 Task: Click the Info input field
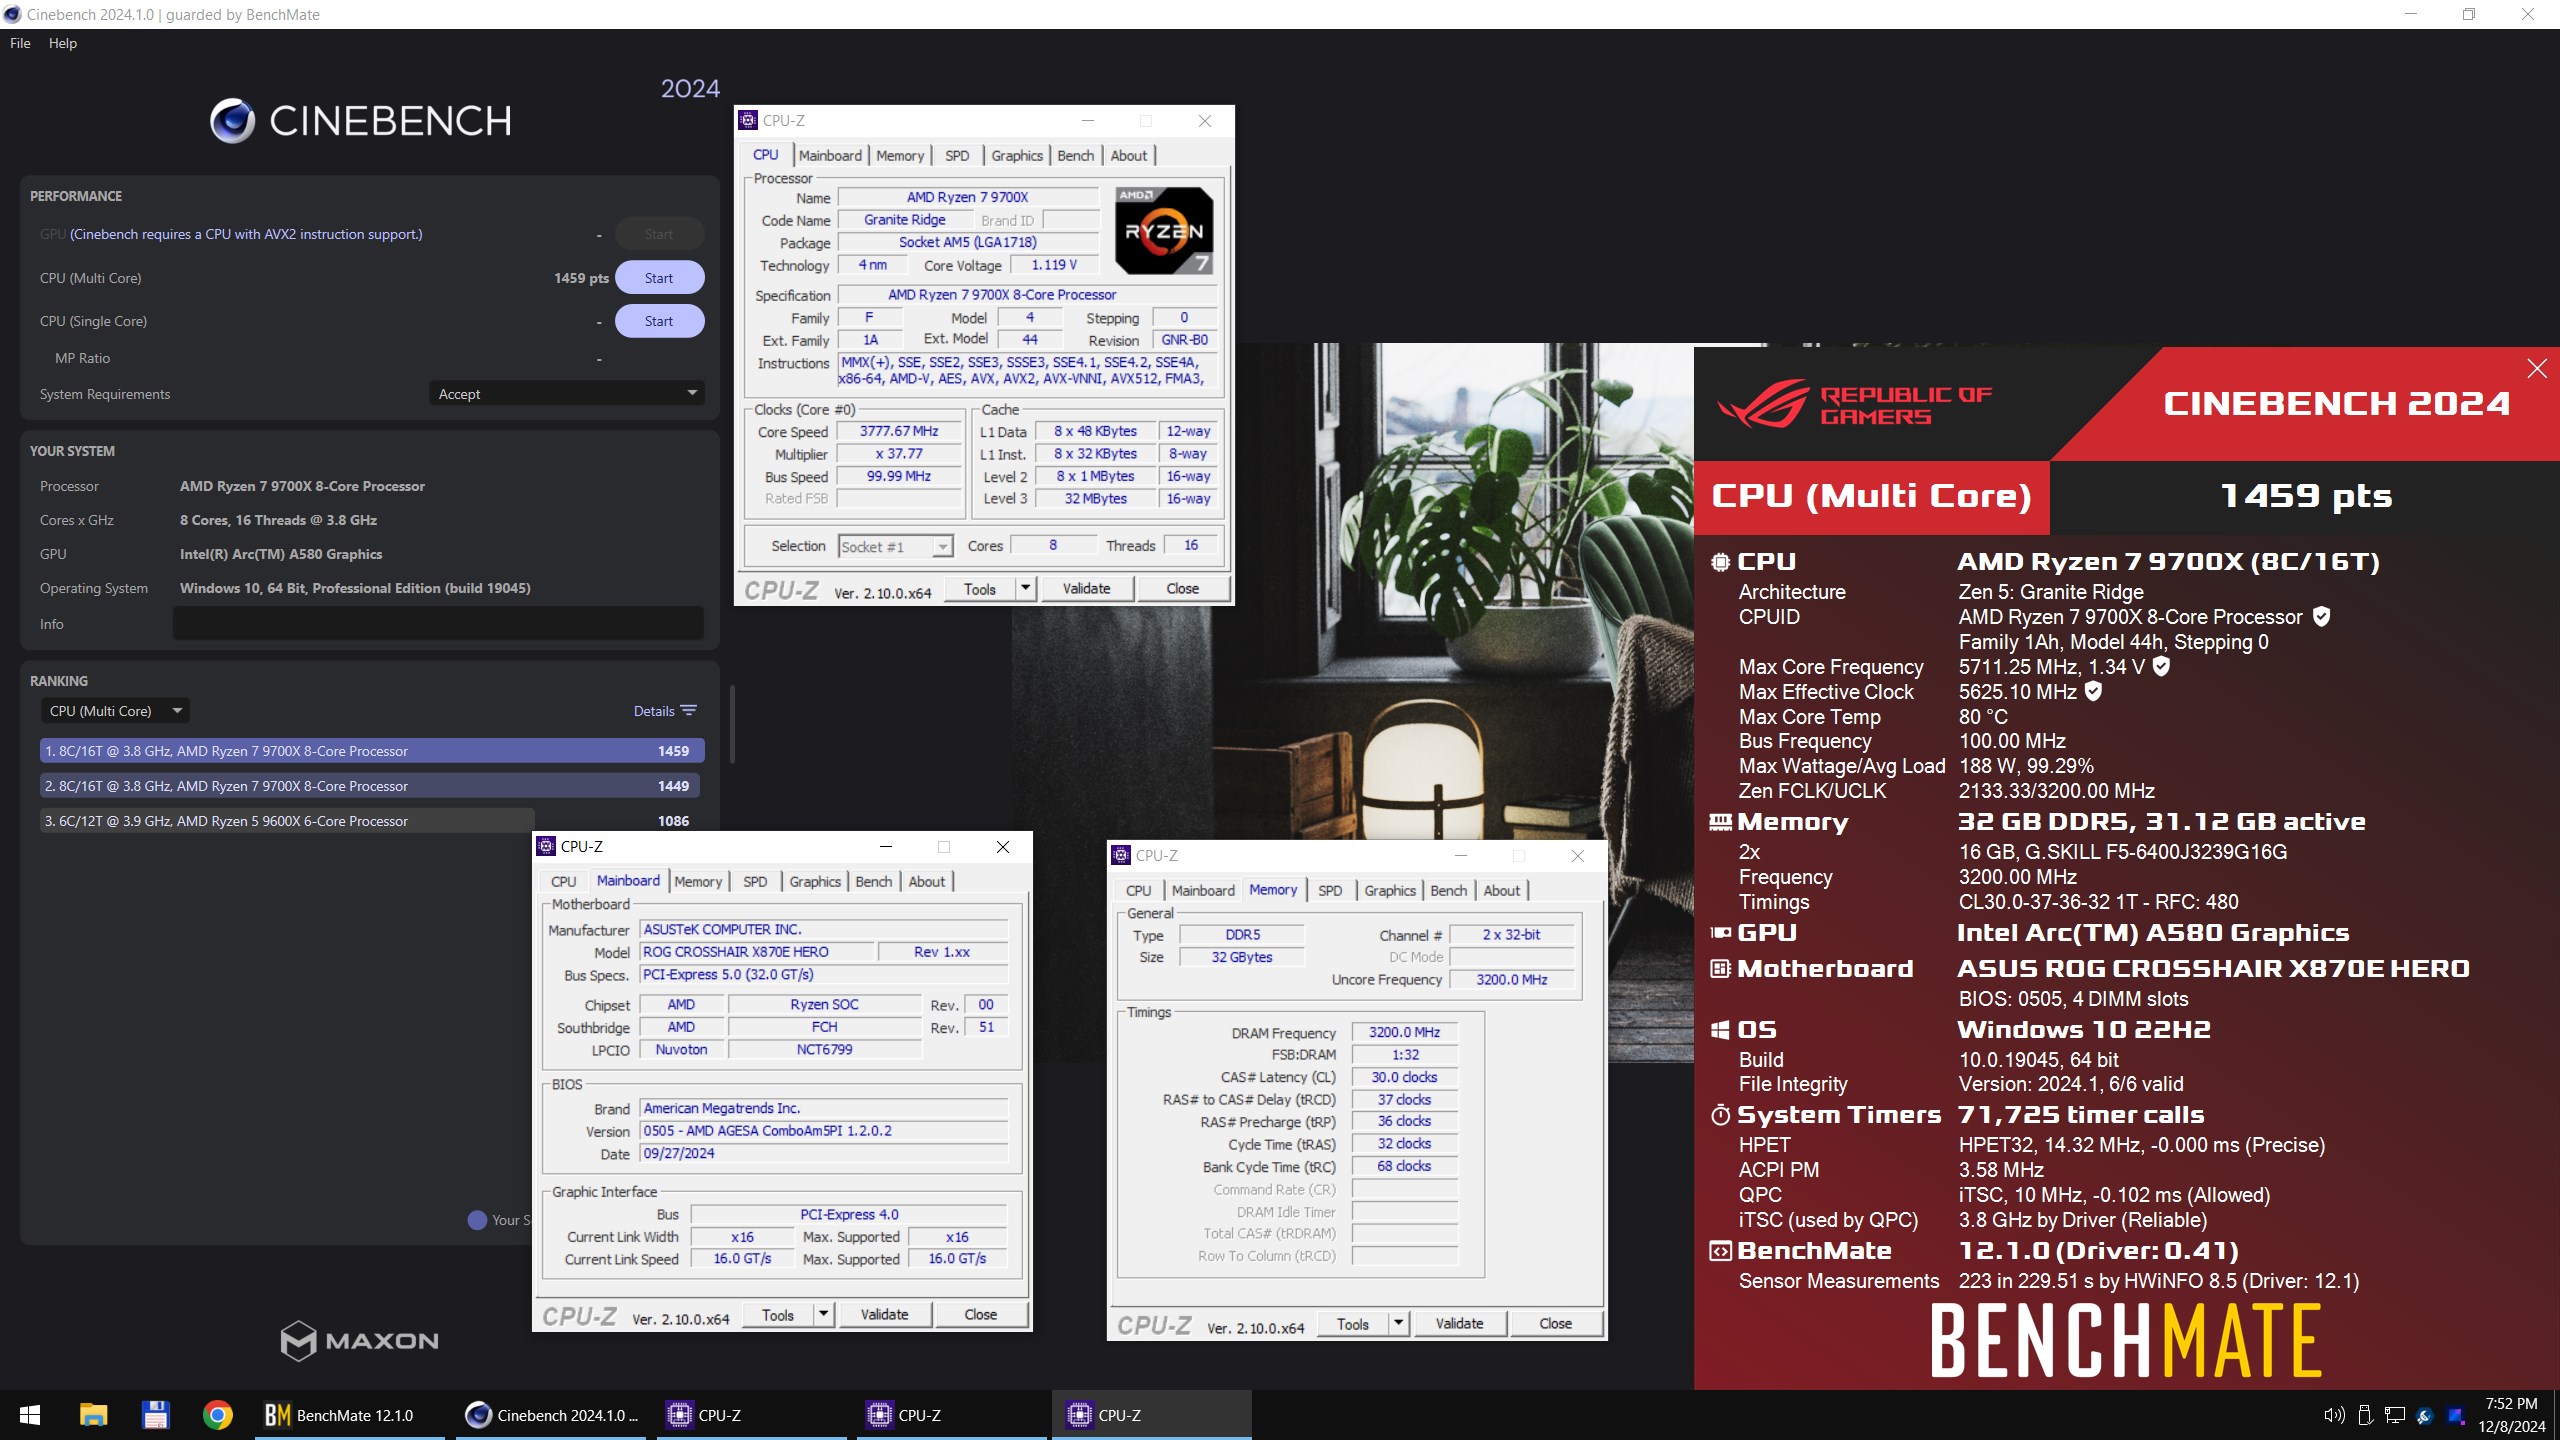click(438, 624)
